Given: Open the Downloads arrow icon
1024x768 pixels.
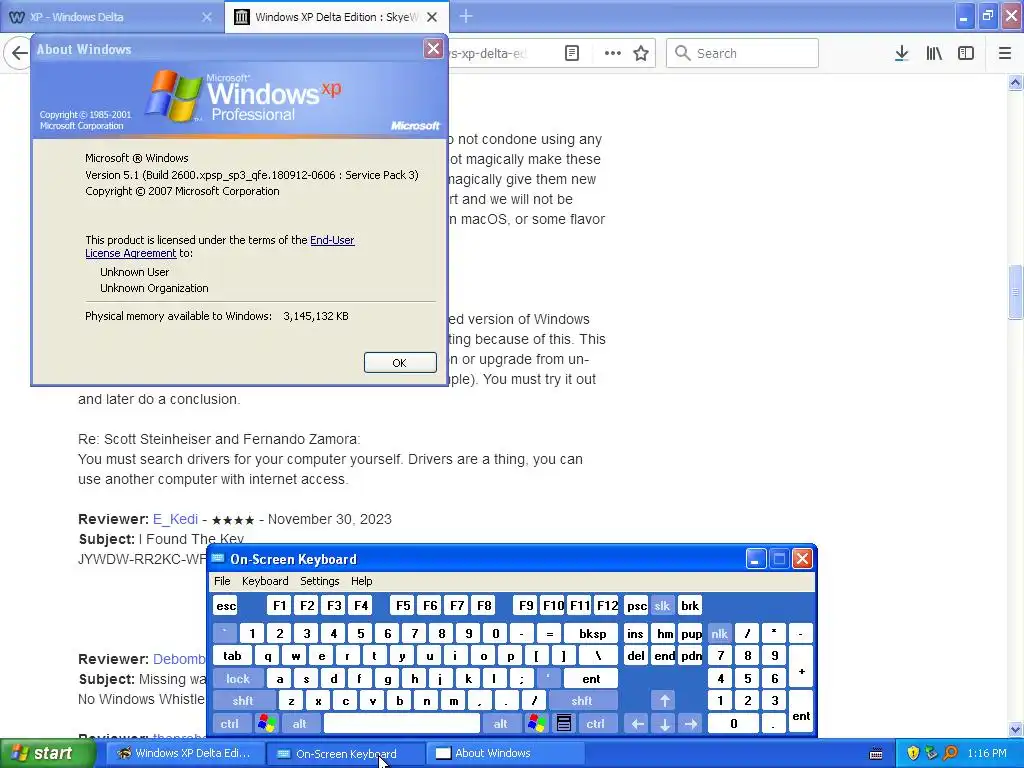Looking at the screenshot, I should pyautogui.click(x=901, y=54).
